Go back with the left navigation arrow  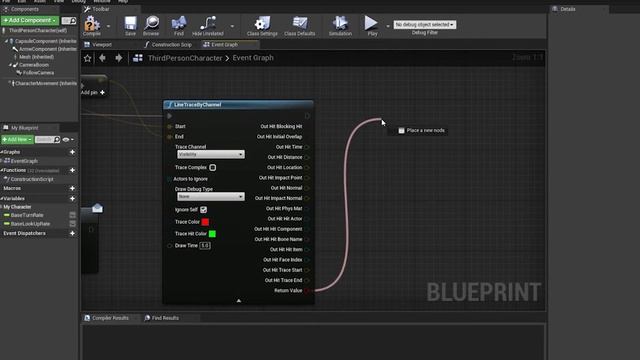102,58
